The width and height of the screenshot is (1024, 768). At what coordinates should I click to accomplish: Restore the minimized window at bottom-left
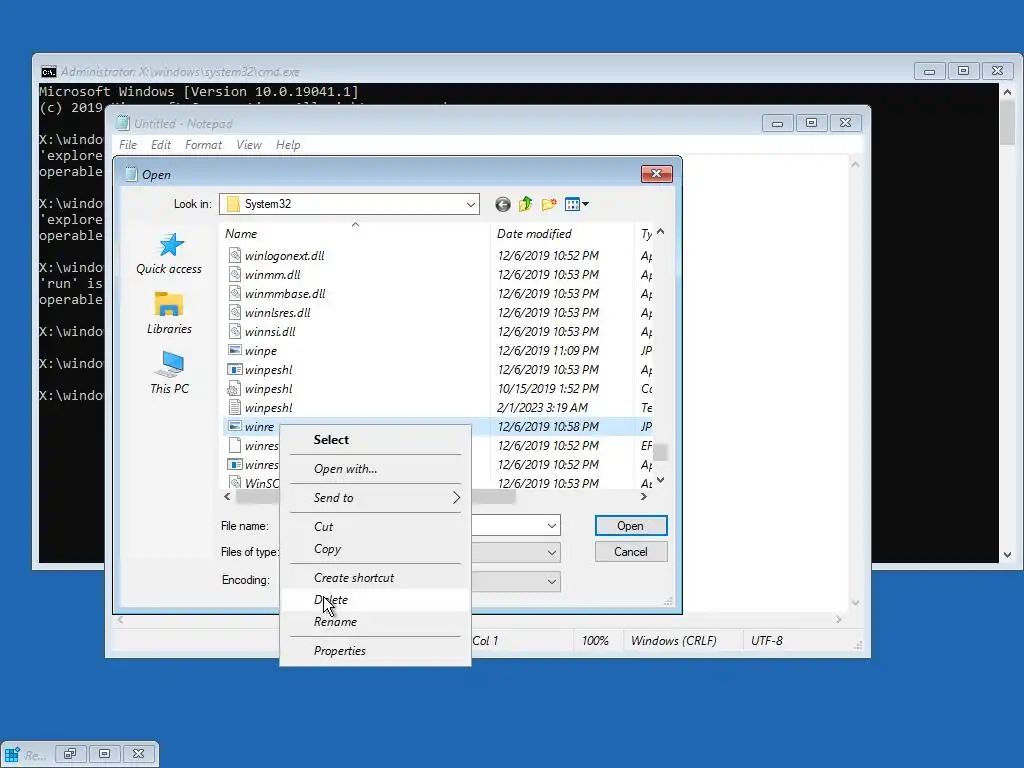pyautogui.click(x=70, y=754)
